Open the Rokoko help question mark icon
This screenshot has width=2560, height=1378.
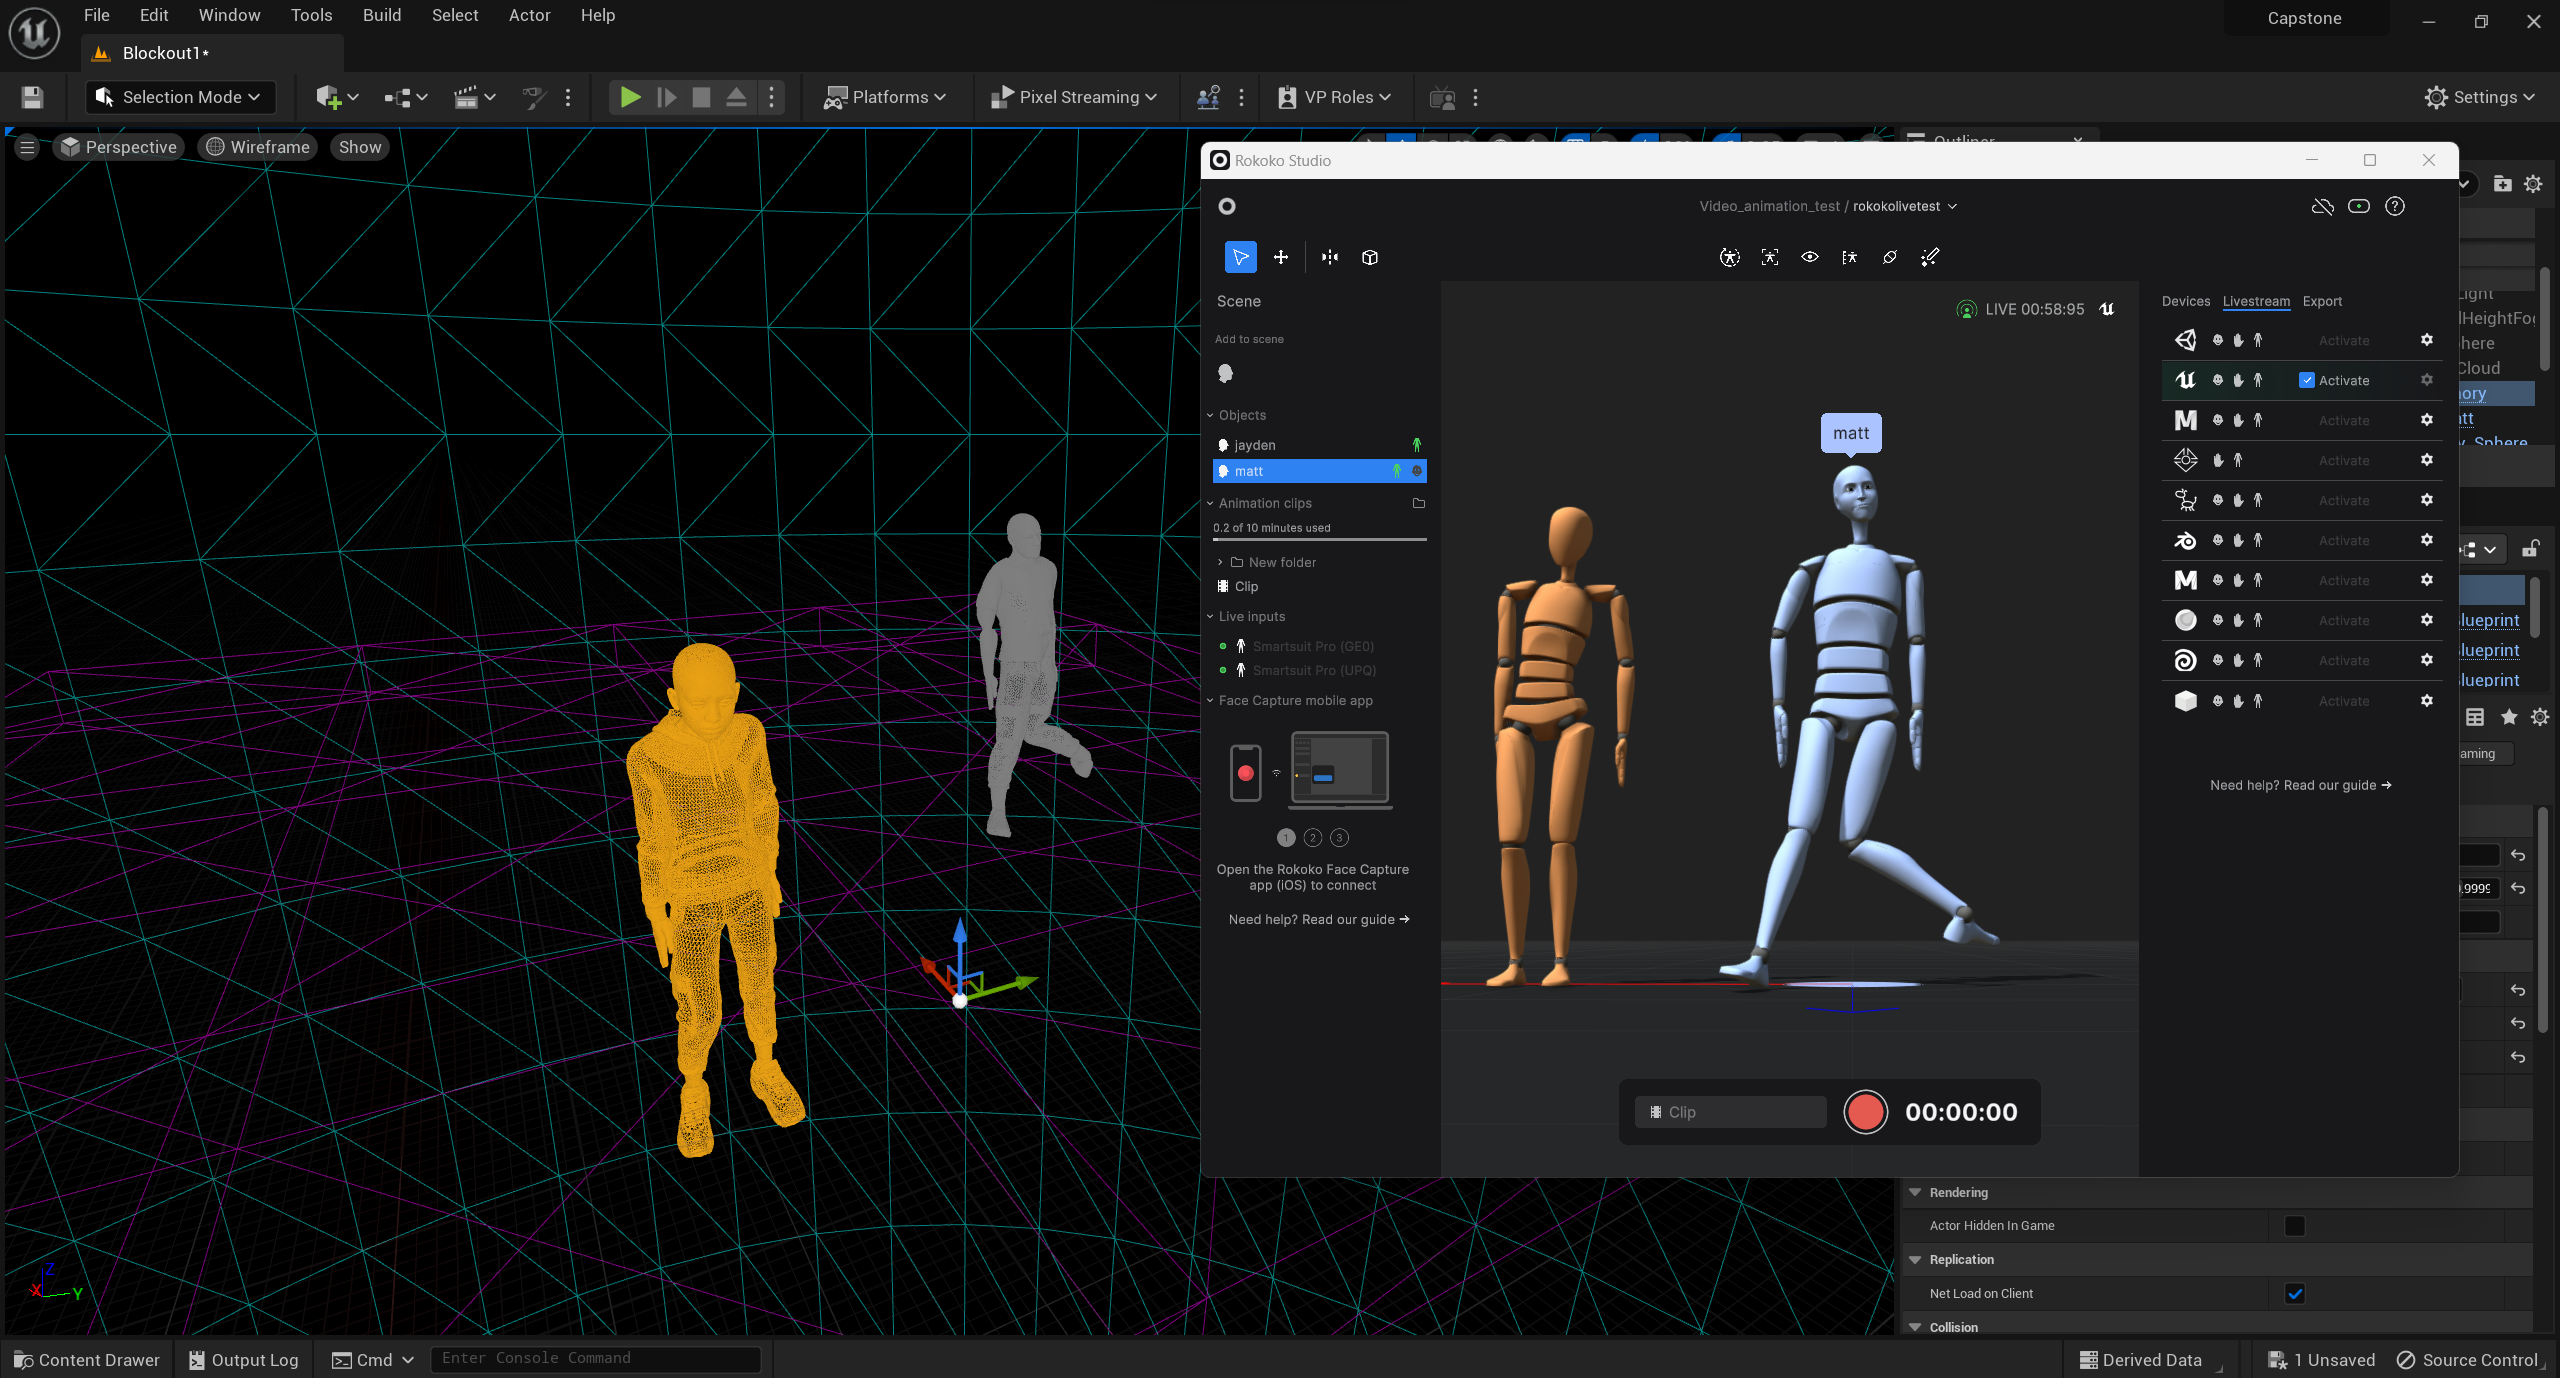(2395, 206)
